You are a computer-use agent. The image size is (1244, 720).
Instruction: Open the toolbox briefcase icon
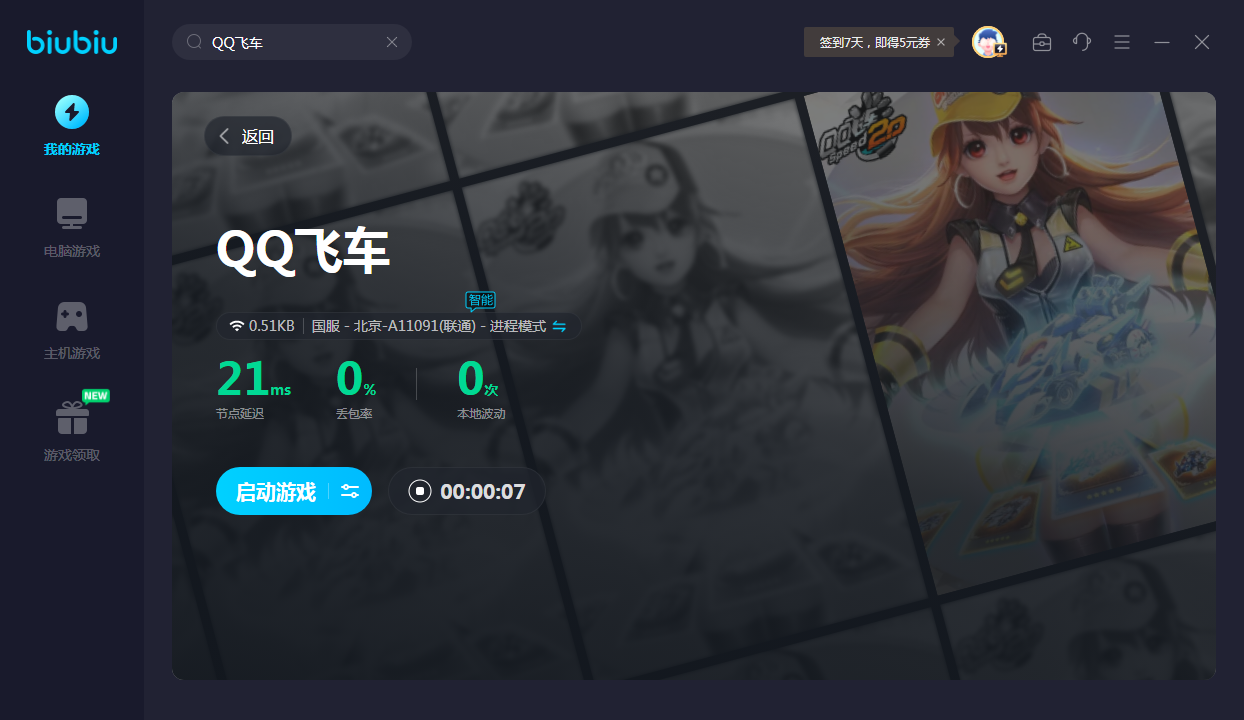click(1042, 42)
